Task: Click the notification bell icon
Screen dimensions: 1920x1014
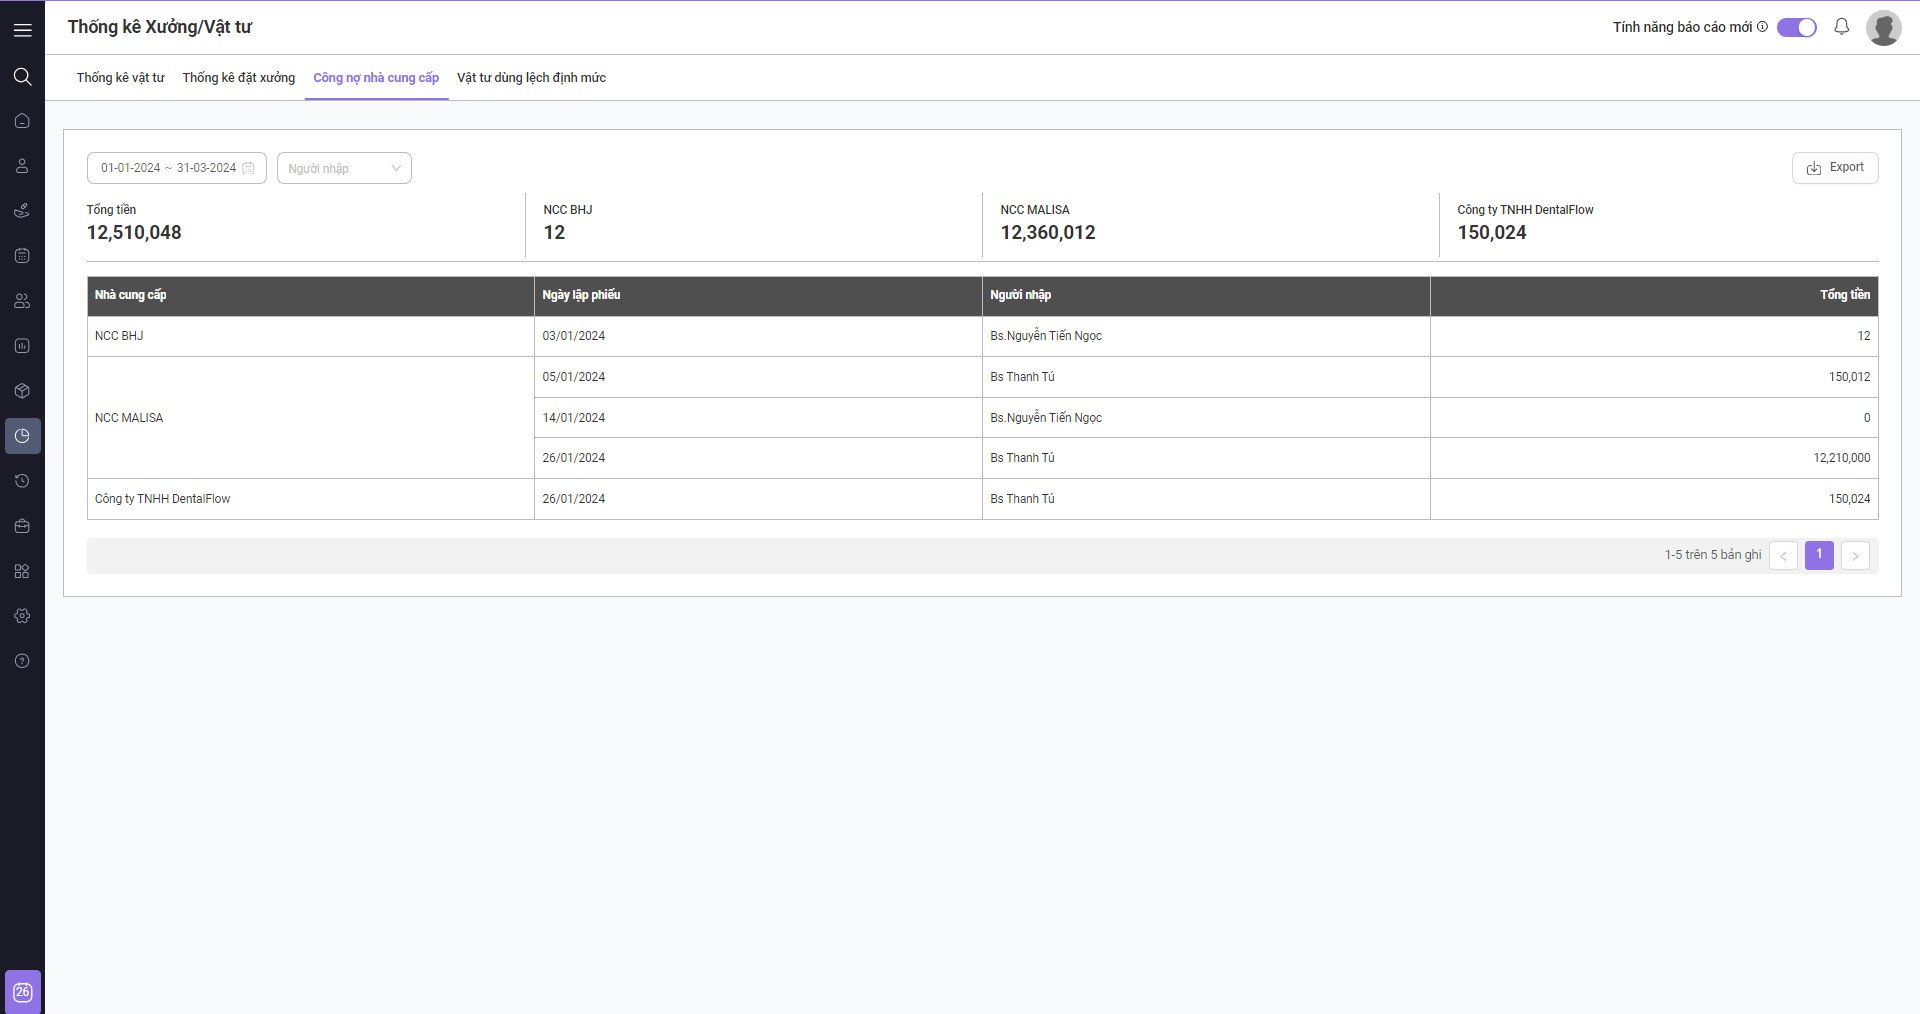Action: click(x=1841, y=27)
